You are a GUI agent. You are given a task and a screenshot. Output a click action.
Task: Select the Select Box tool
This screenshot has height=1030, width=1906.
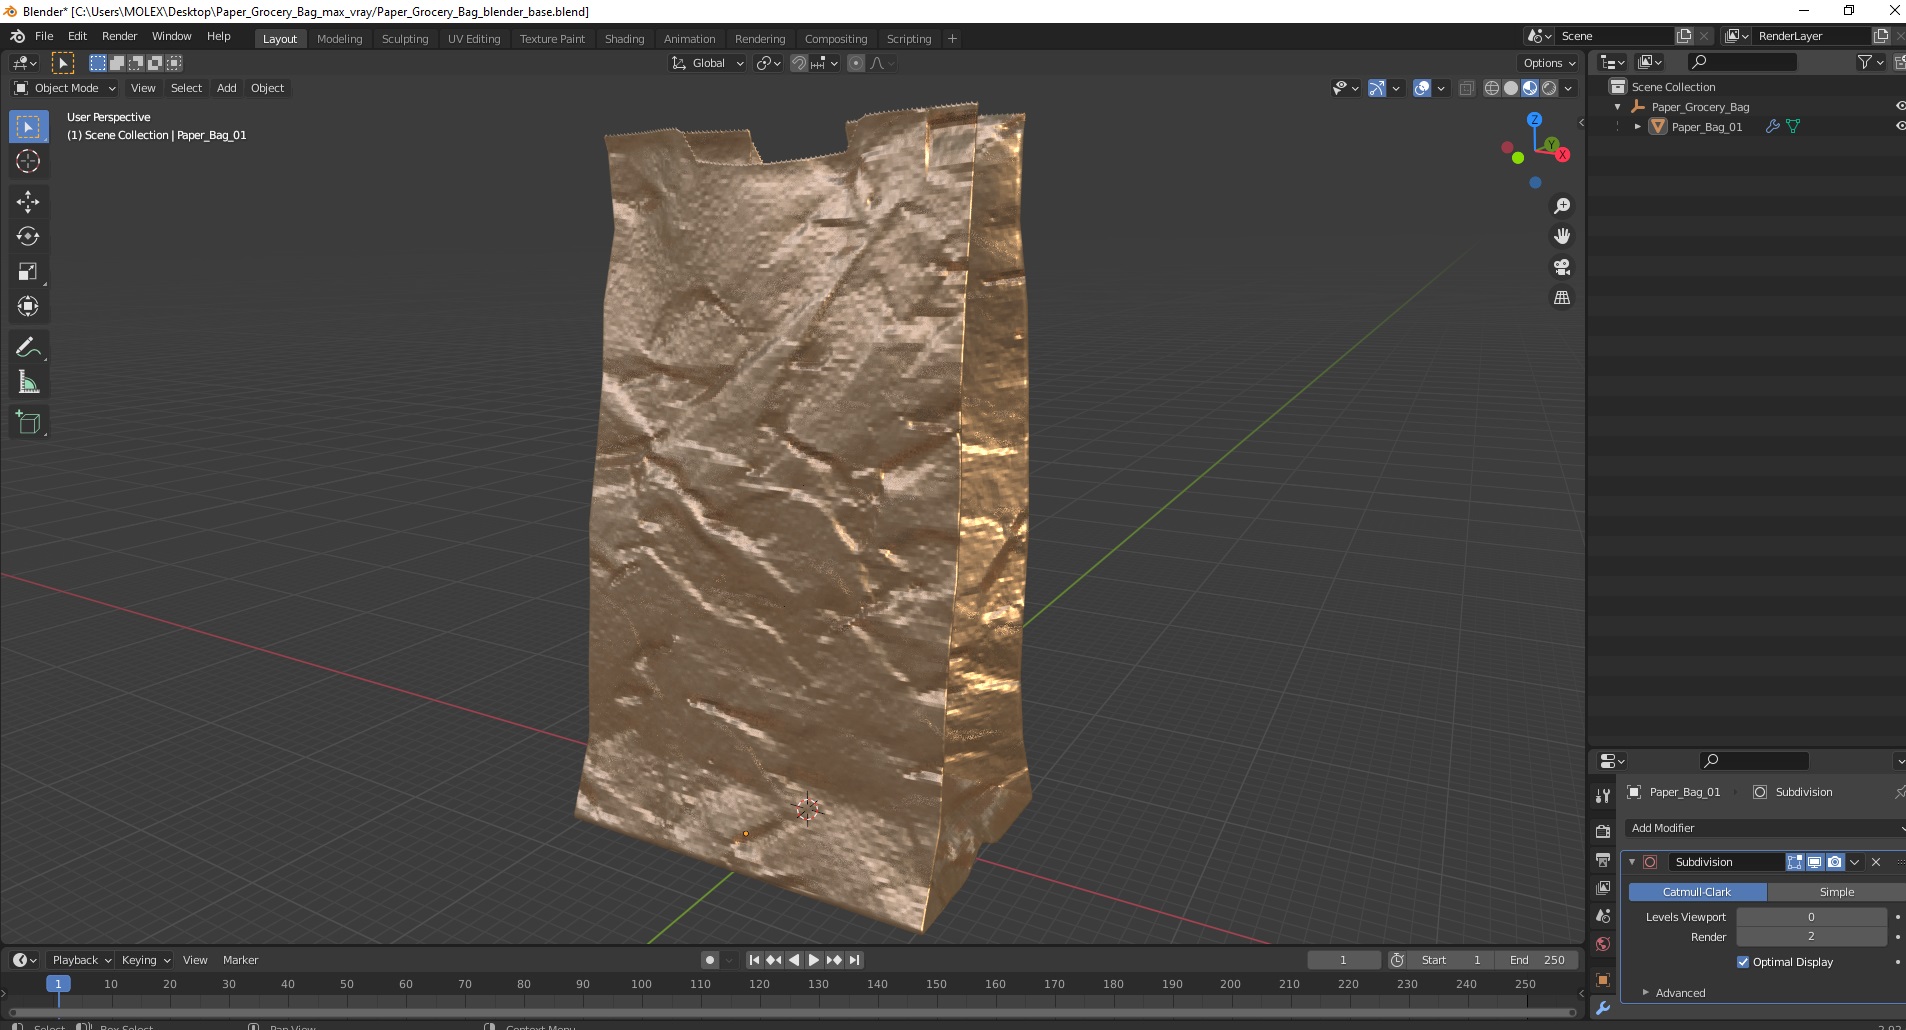click(28, 127)
